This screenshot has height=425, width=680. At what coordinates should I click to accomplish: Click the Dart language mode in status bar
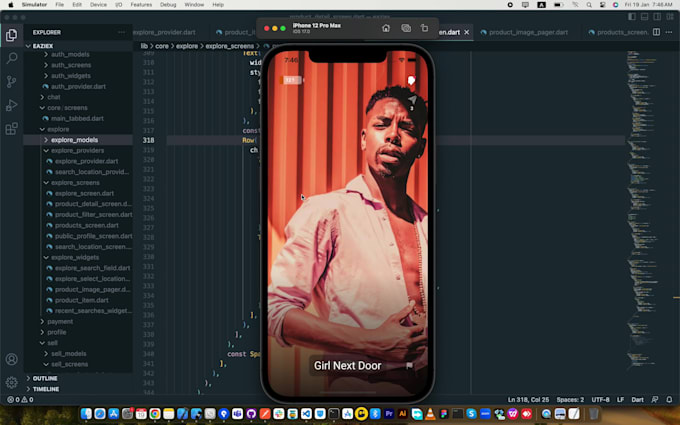coord(635,399)
